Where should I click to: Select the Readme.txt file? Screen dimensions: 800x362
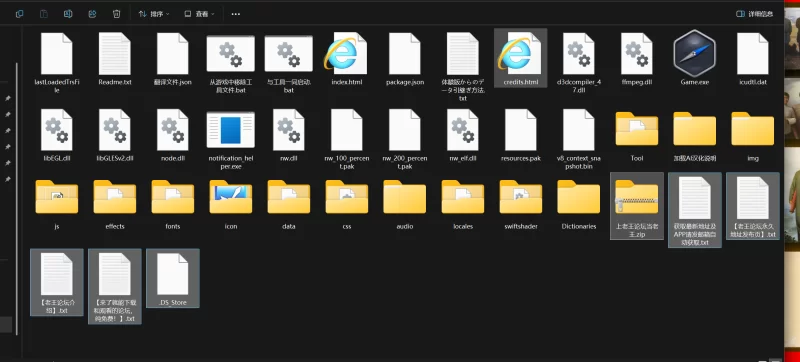[115, 58]
